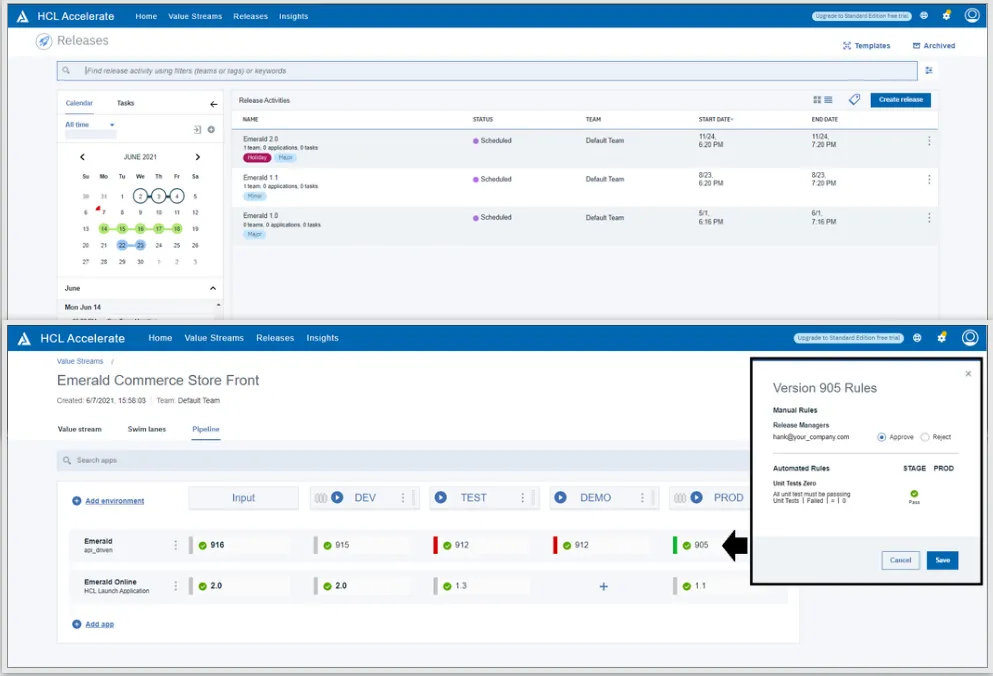Run the DEV environment play icon
Viewport: 993px width, 676px height.
click(x=337, y=498)
